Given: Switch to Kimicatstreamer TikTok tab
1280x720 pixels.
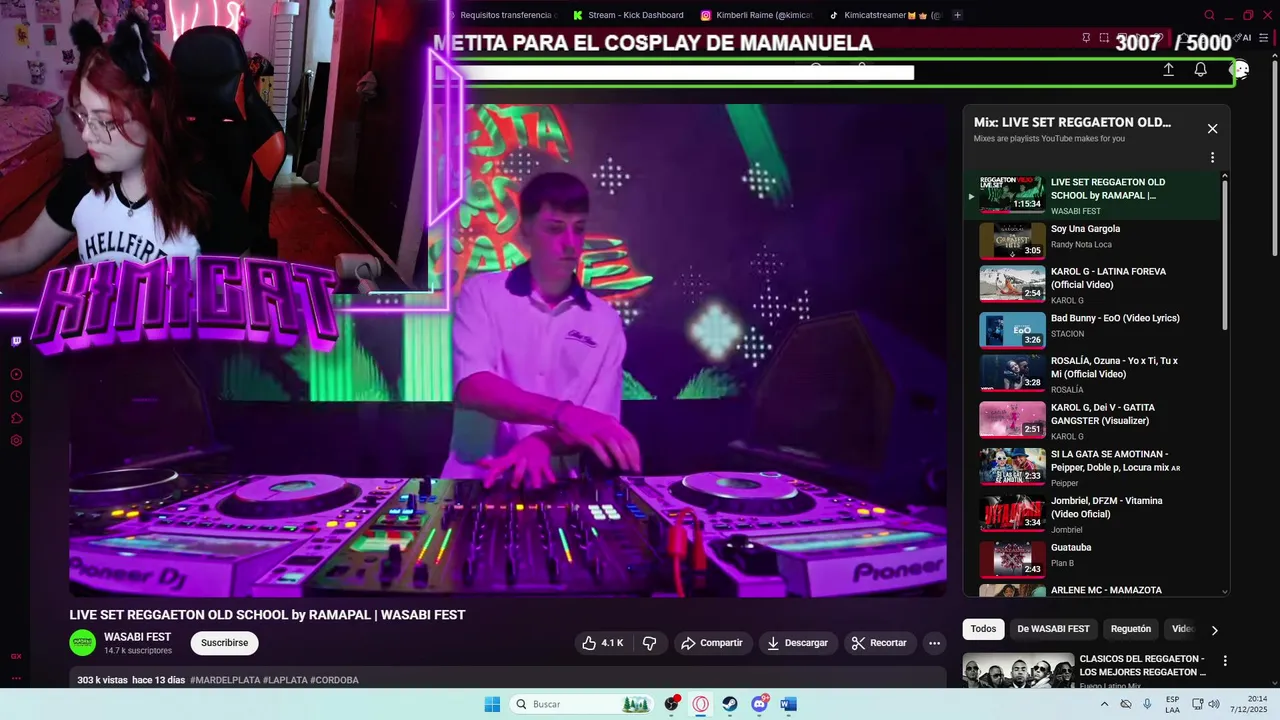Looking at the screenshot, I should [x=885, y=15].
